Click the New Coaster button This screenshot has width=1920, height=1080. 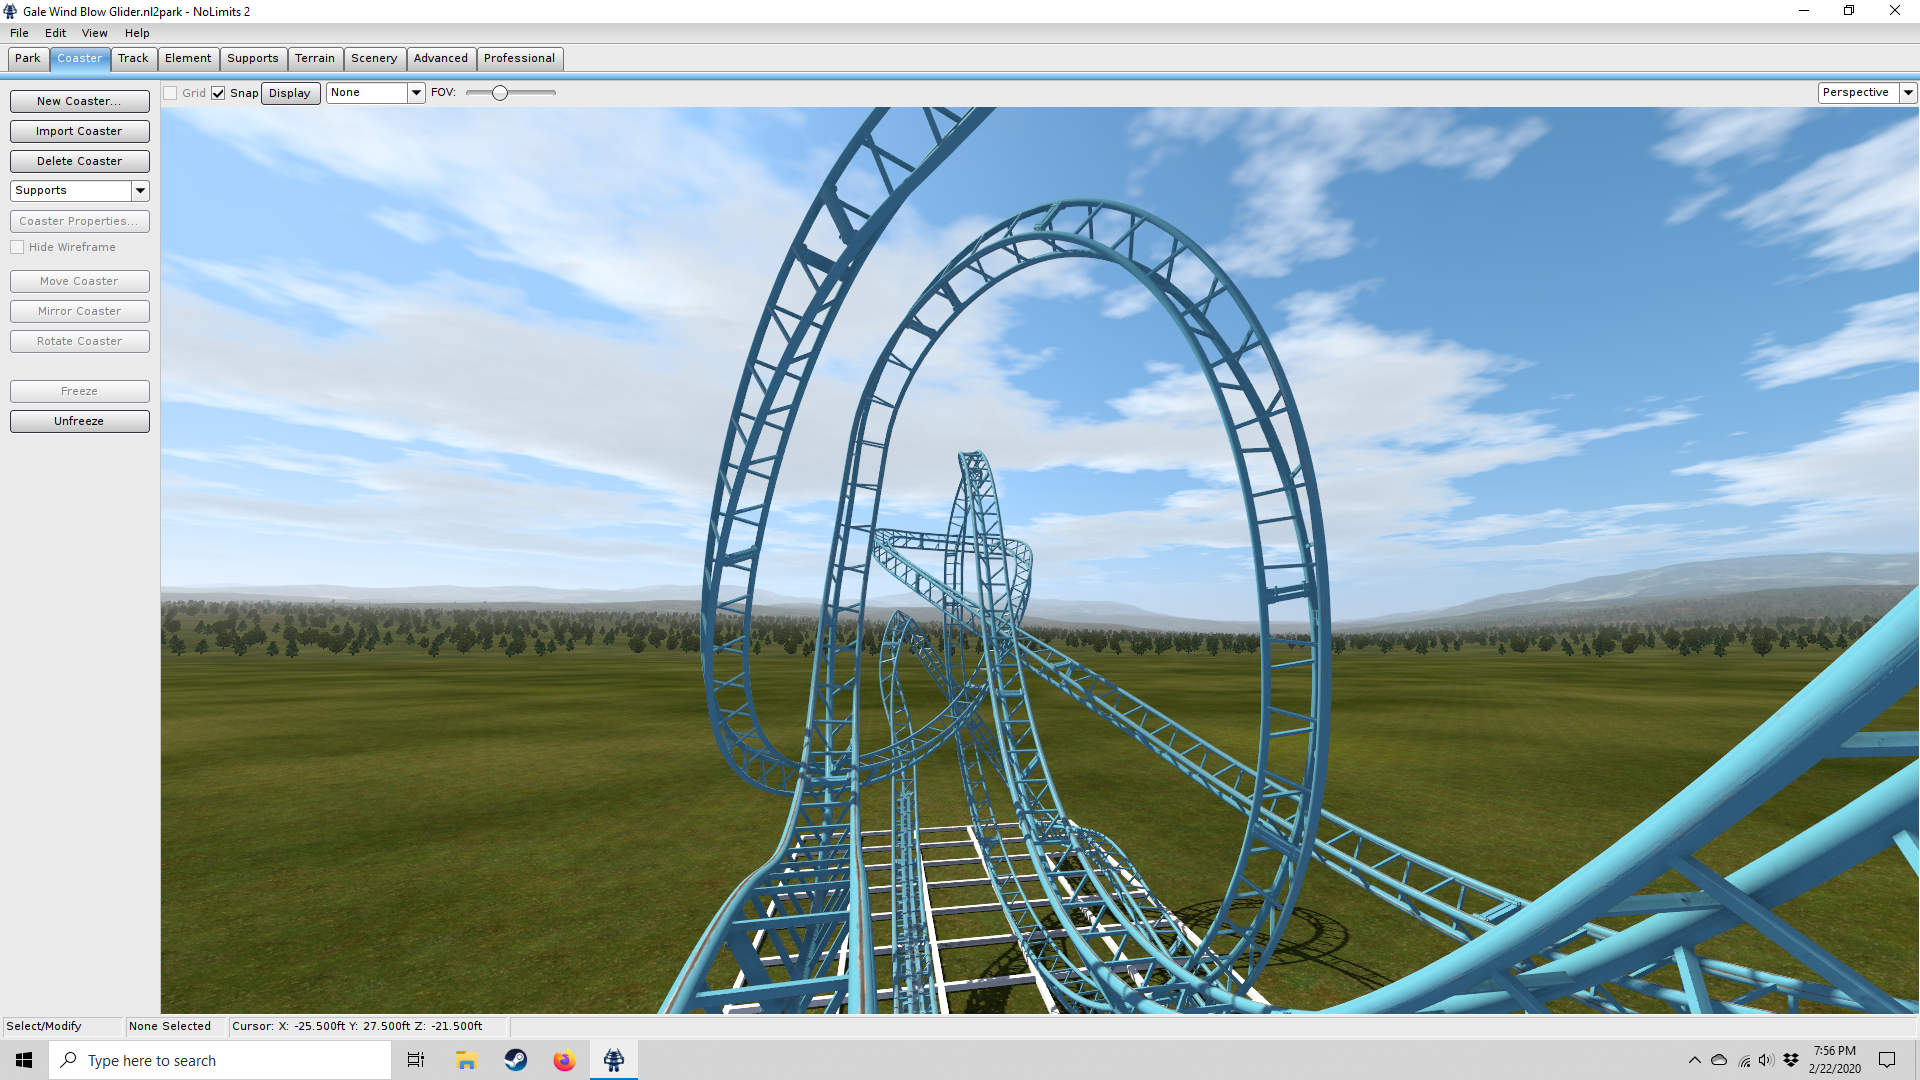pyautogui.click(x=79, y=101)
